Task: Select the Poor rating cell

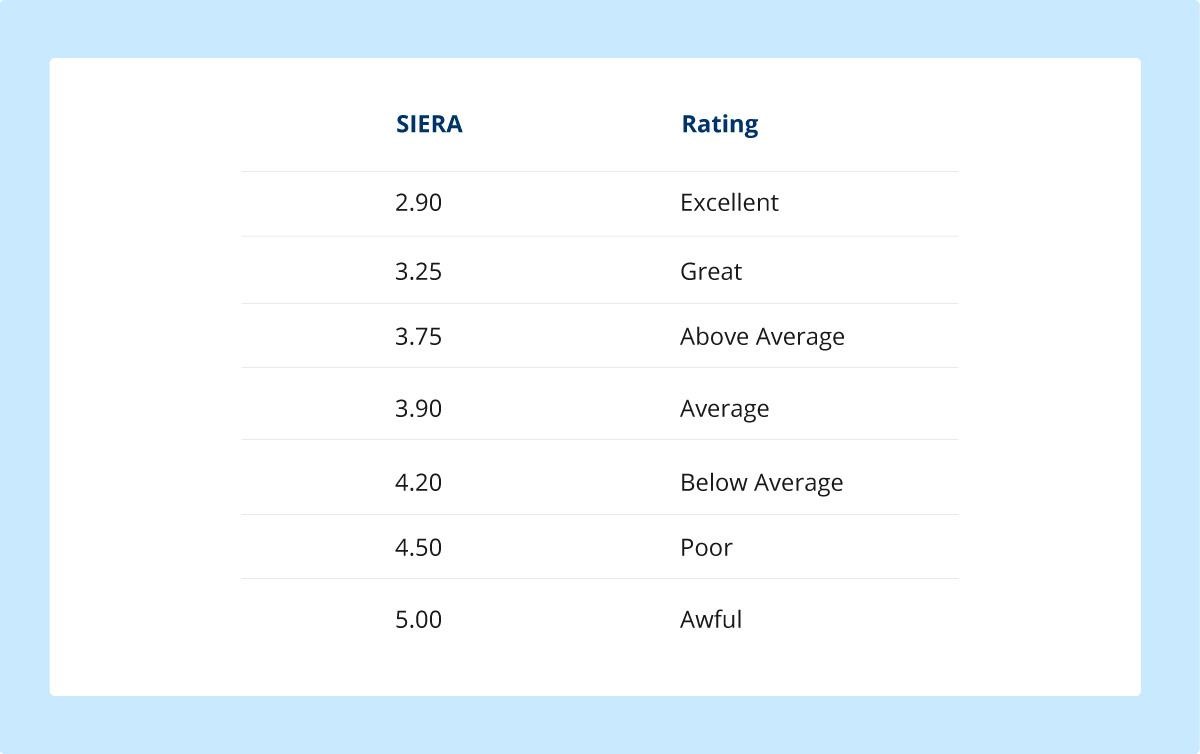Action: point(706,548)
